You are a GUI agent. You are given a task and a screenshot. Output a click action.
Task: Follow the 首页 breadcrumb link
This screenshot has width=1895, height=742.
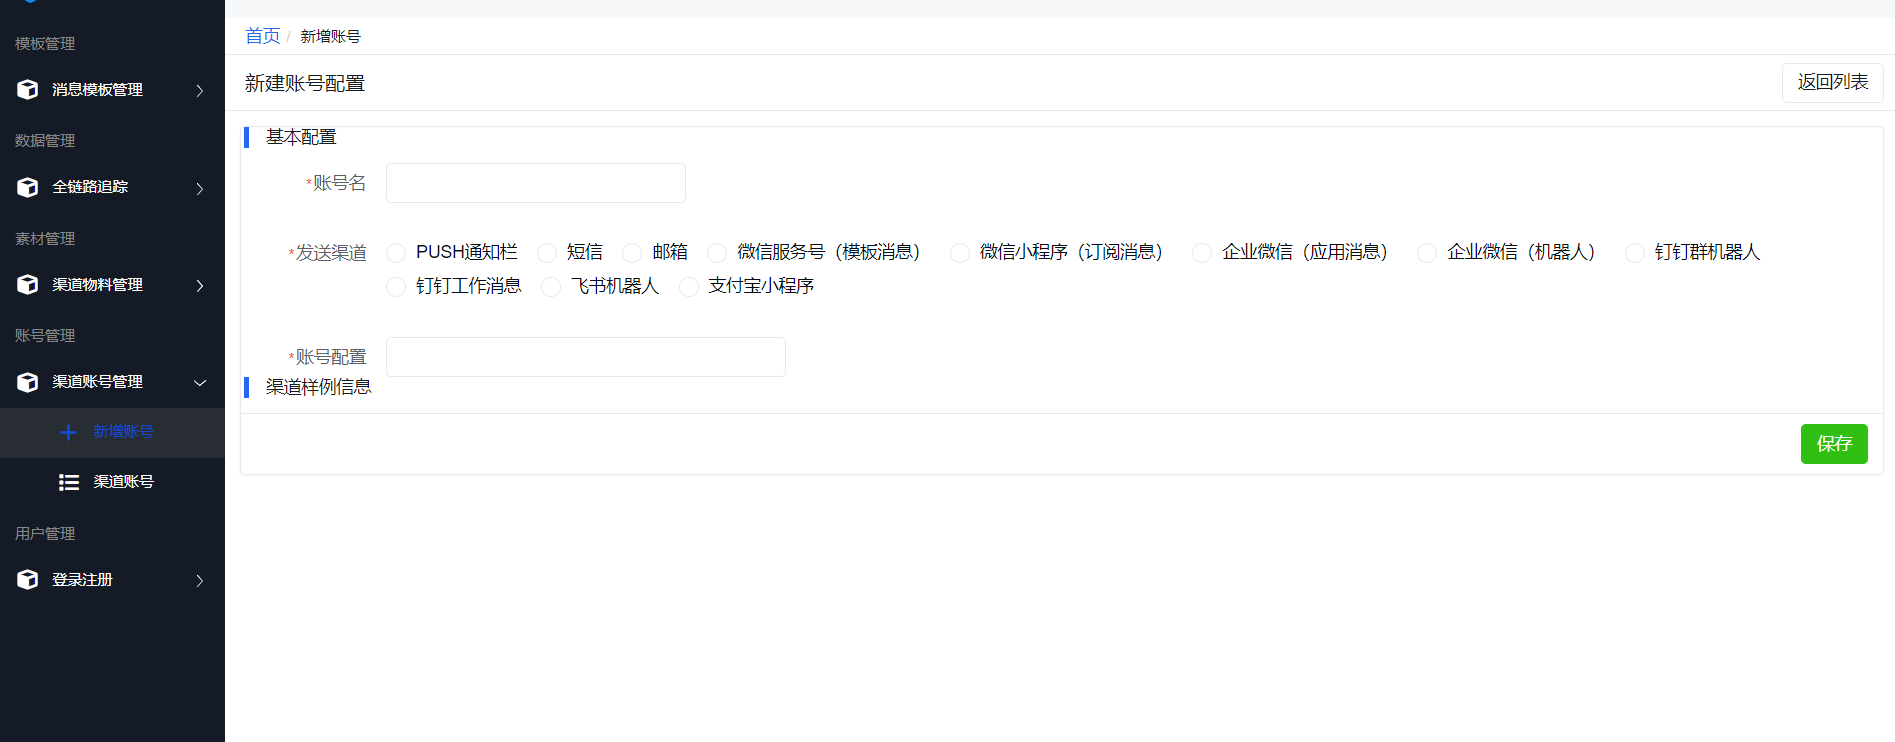point(262,36)
